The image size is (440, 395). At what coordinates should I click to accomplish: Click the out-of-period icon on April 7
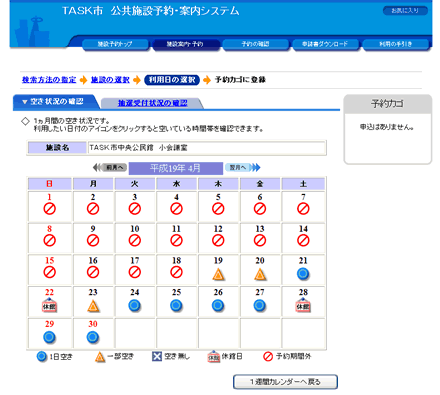coord(303,209)
